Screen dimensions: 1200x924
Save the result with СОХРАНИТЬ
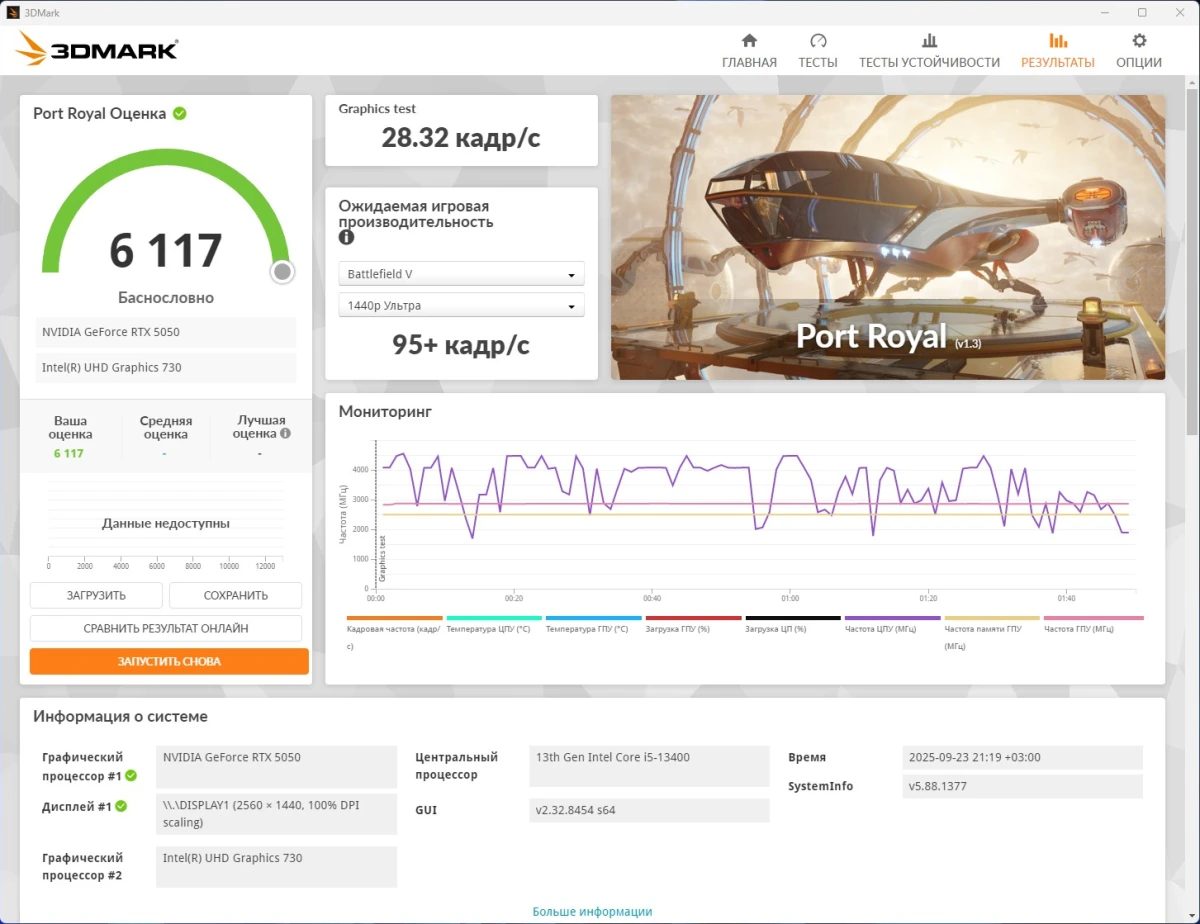pos(235,595)
